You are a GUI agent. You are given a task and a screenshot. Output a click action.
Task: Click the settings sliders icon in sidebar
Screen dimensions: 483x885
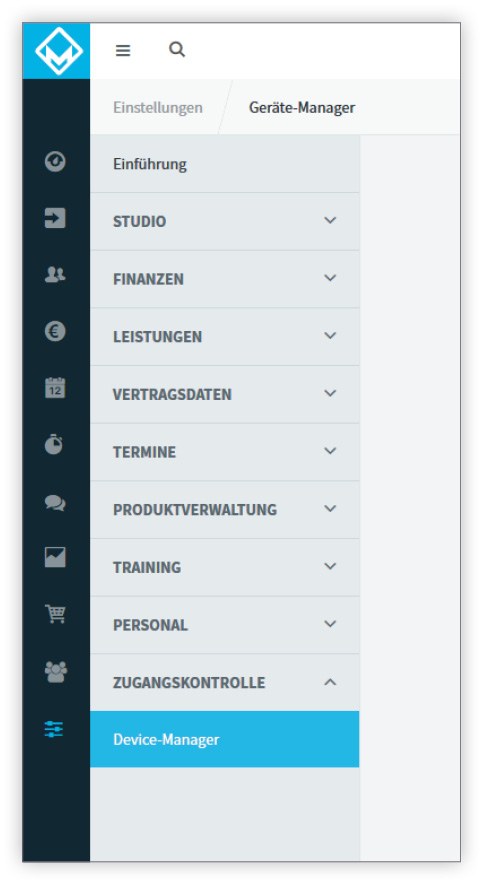click(x=54, y=729)
